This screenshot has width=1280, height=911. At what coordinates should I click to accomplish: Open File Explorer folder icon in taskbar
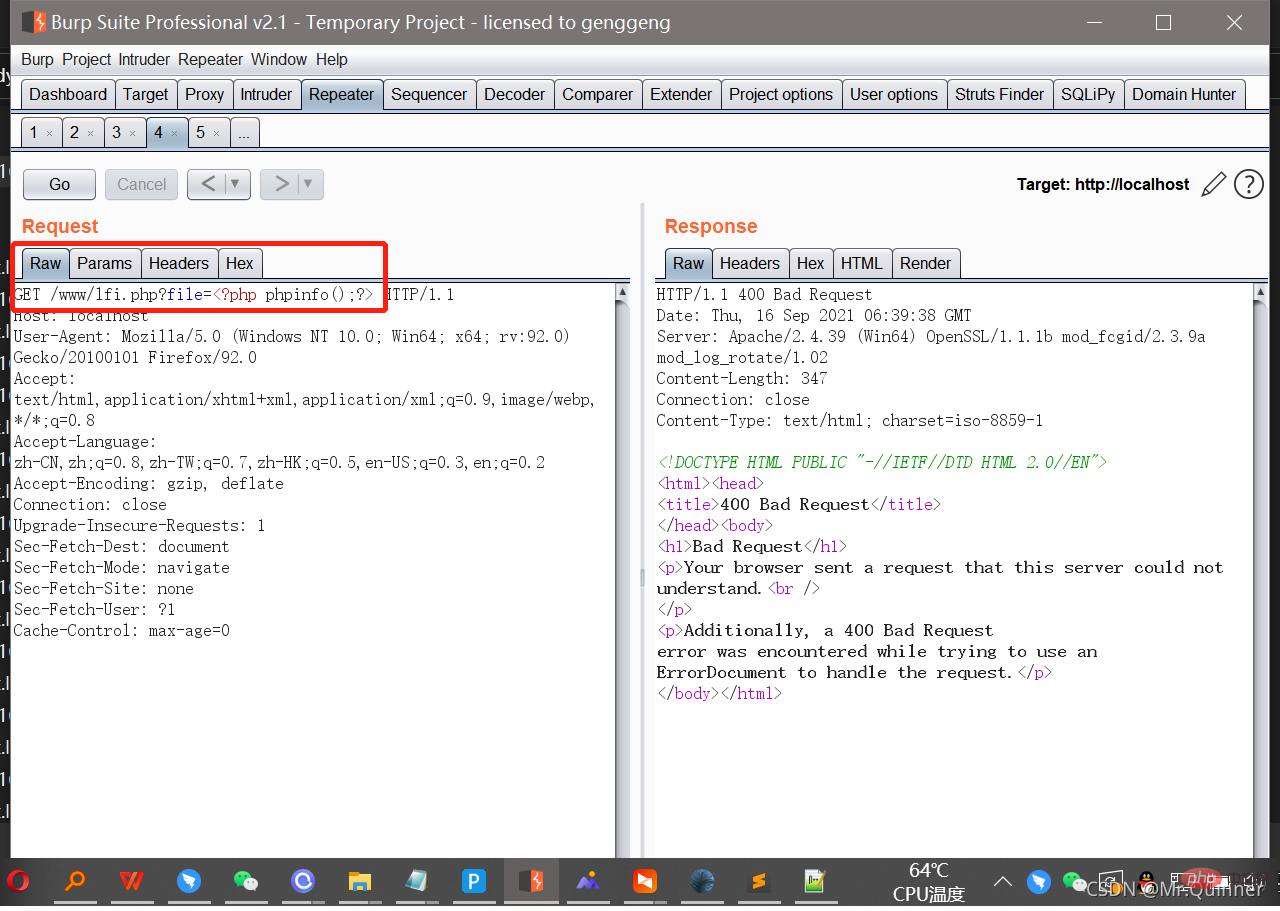click(359, 881)
